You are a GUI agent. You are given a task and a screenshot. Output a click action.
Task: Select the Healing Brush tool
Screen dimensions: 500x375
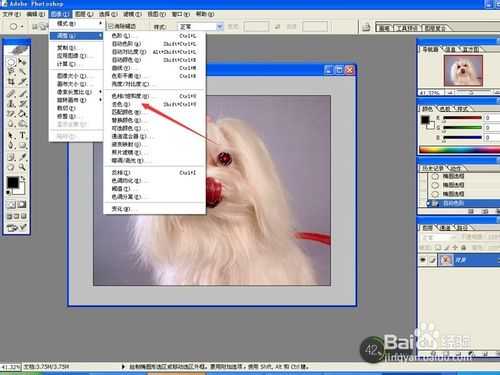point(11,93)
